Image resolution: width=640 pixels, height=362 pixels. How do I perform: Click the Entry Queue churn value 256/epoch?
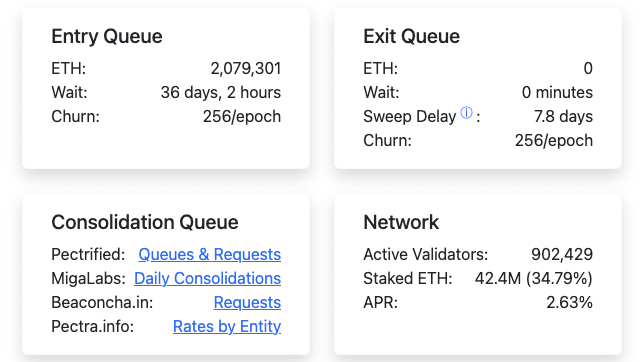[x=242, y=117]
